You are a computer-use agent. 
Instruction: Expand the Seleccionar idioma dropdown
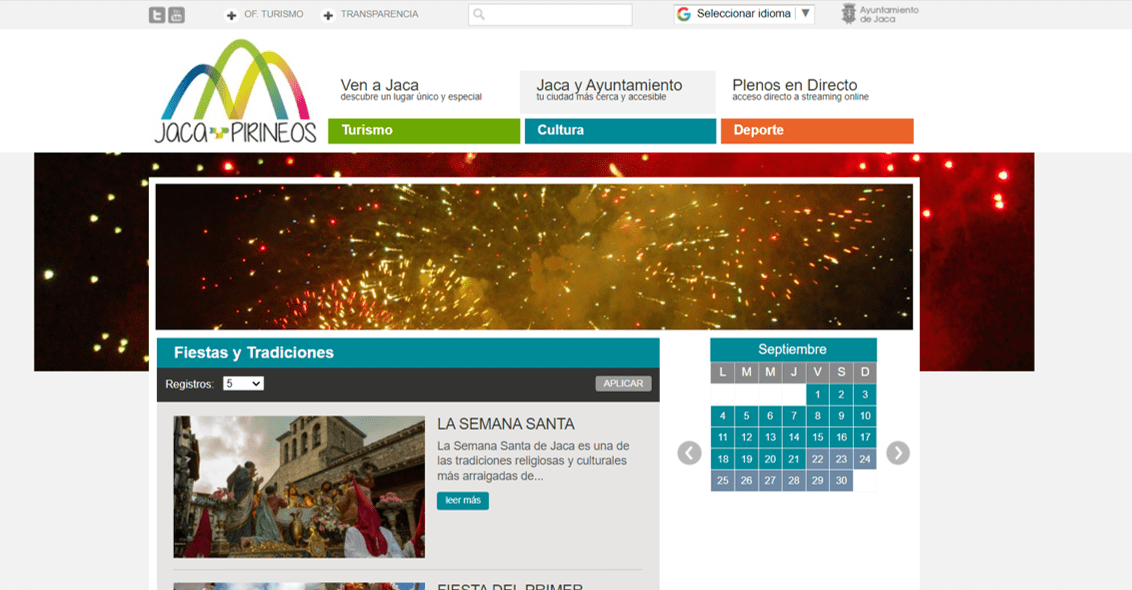(x=744, y=14)
